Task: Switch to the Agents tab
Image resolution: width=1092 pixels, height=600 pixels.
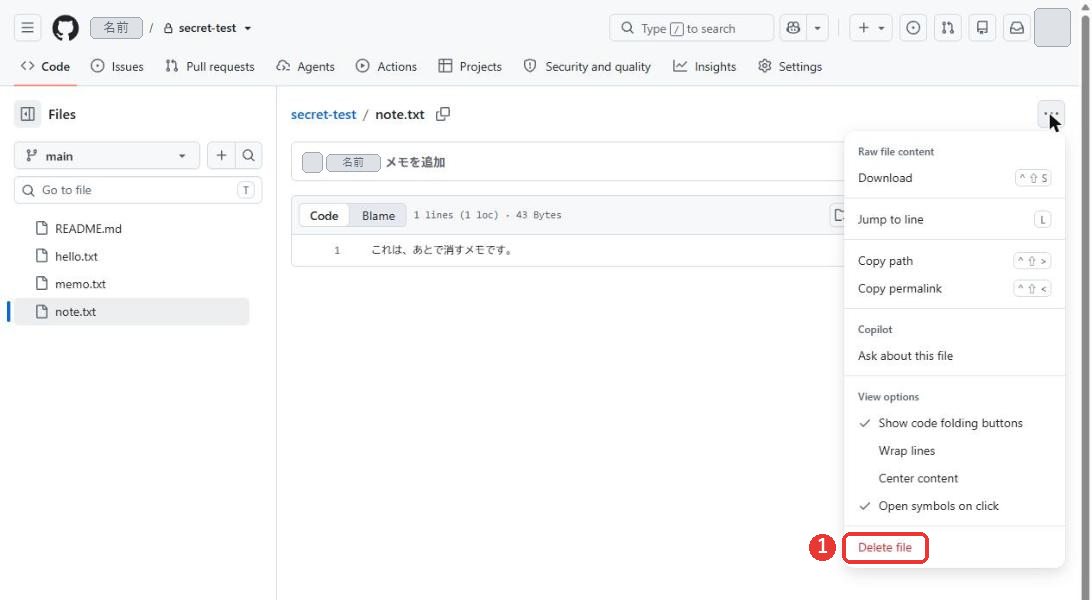Action: [306, 67]
